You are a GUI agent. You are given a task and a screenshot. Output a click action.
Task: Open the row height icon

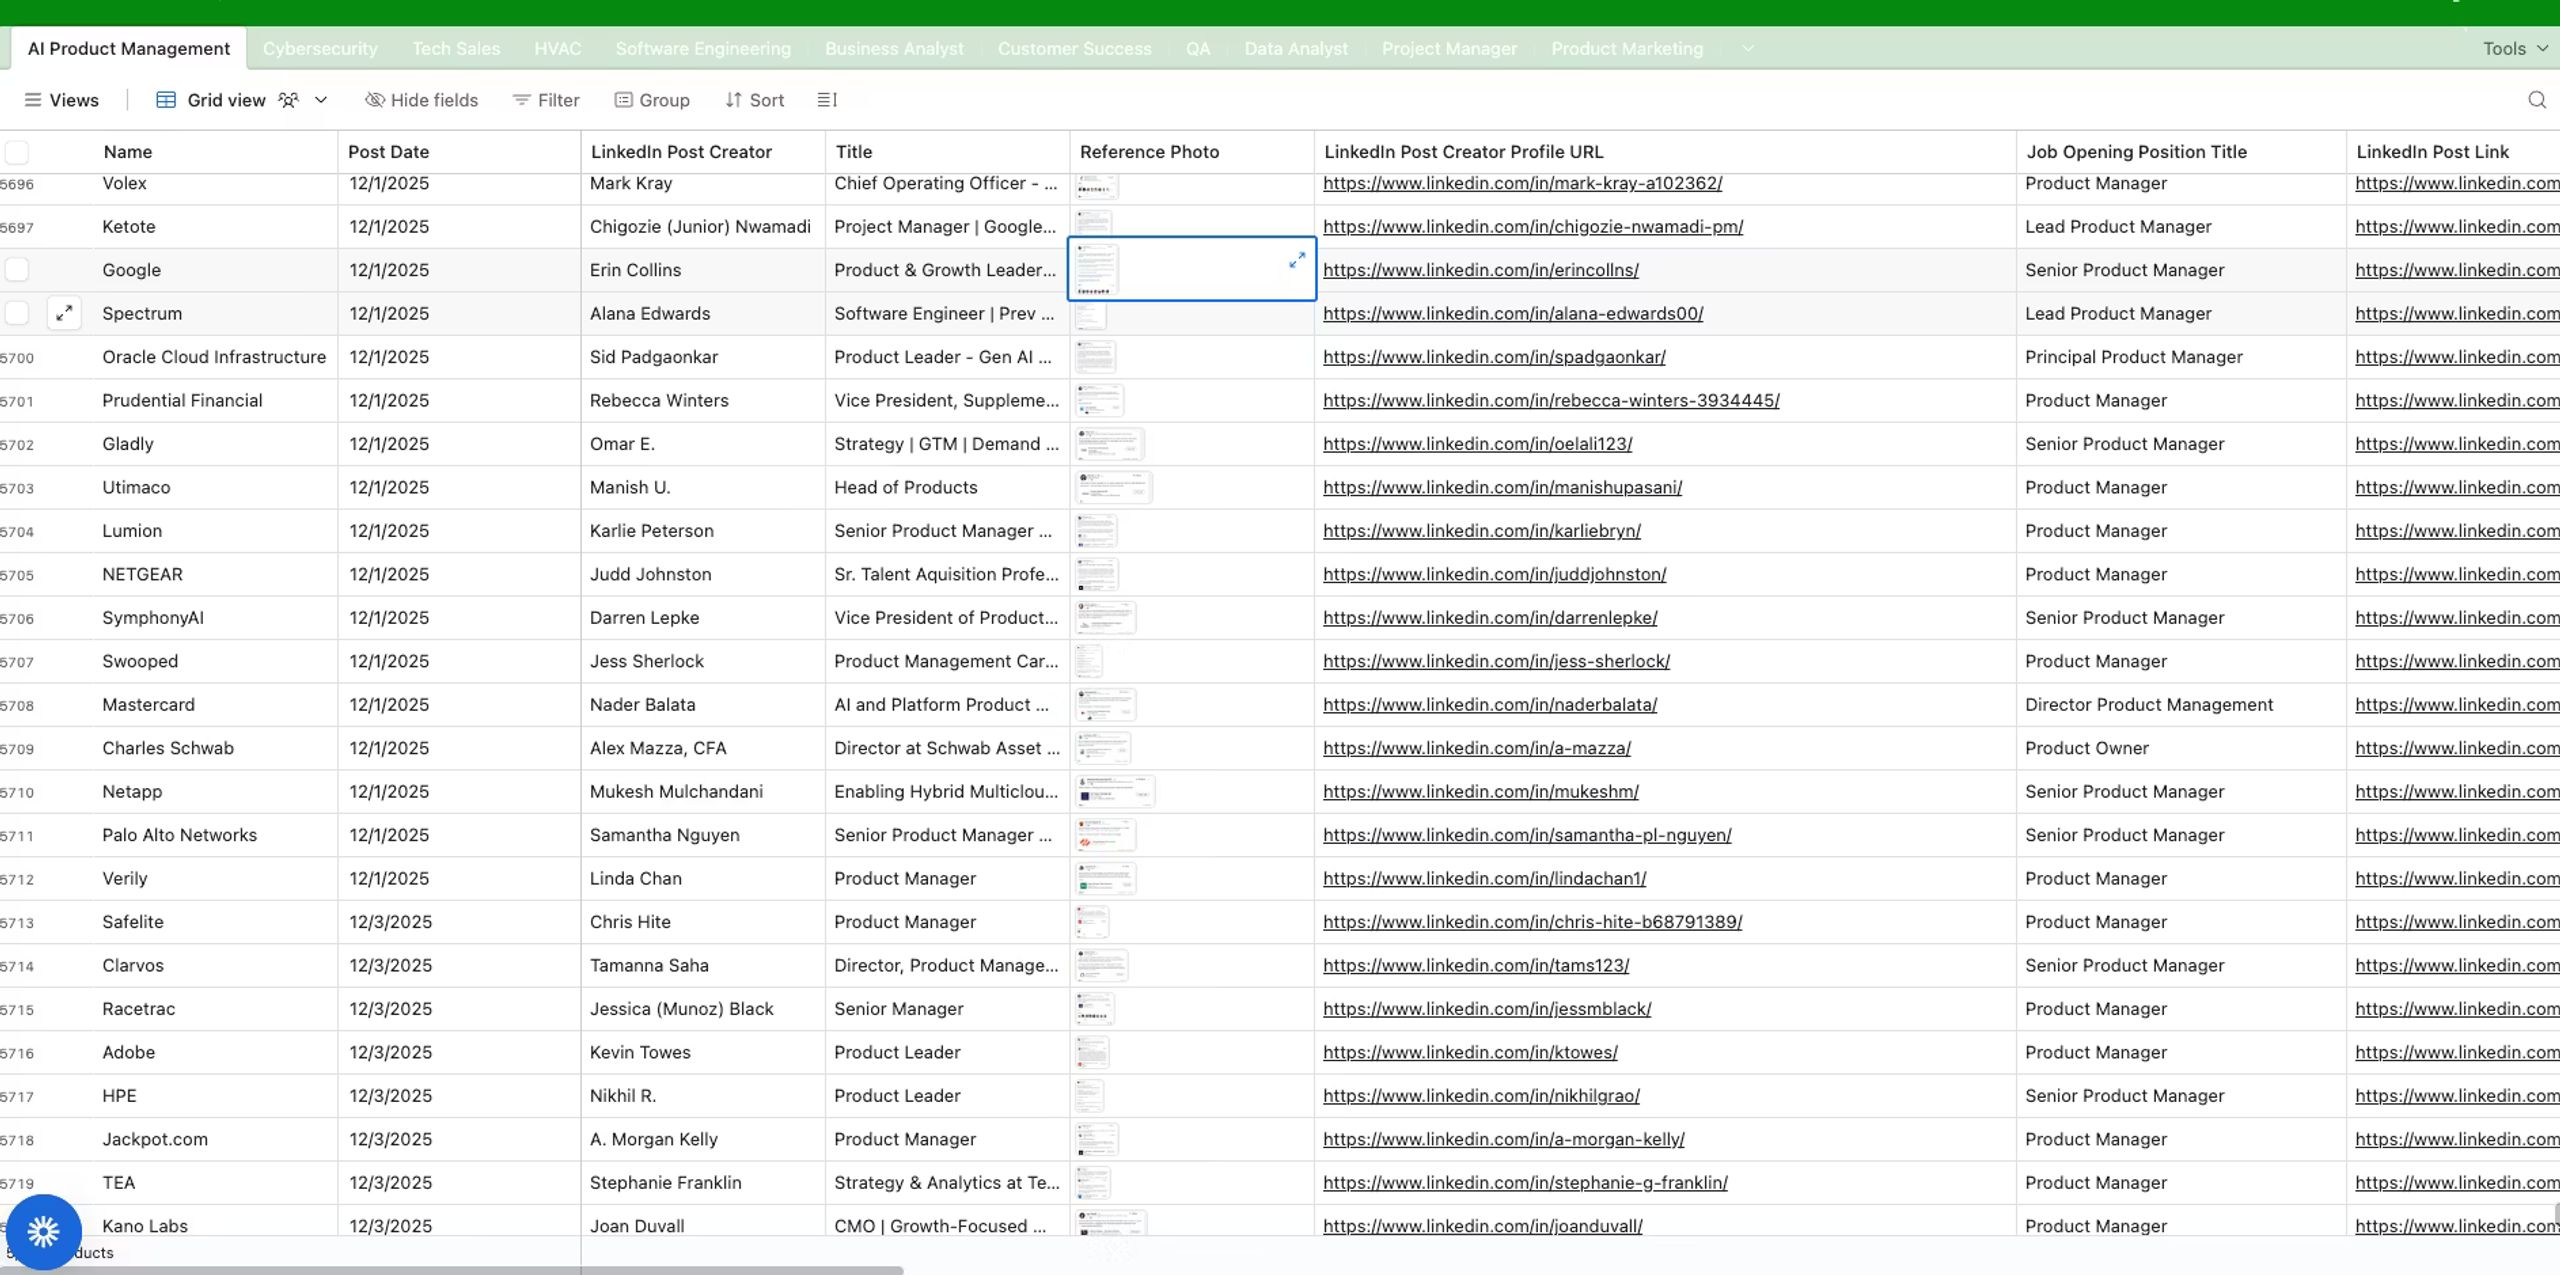pos(827,100)
